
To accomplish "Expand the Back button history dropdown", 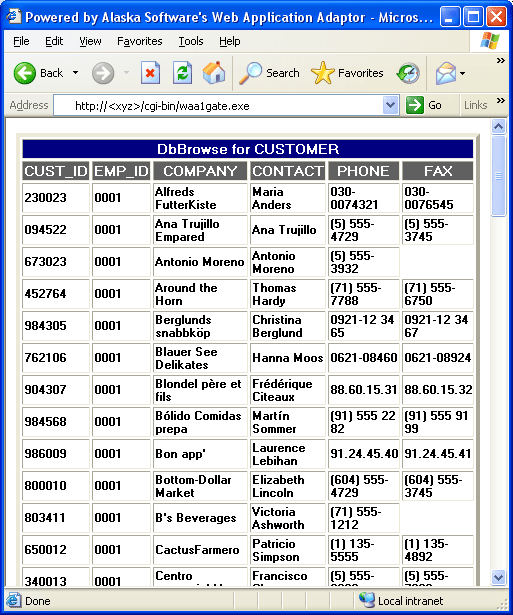I will tap(75, 73).
